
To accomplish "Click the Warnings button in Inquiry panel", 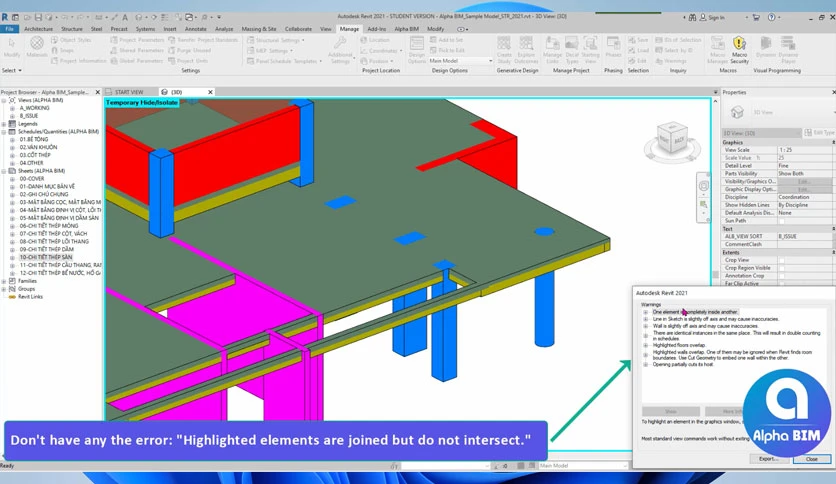I will click(671, 61).
